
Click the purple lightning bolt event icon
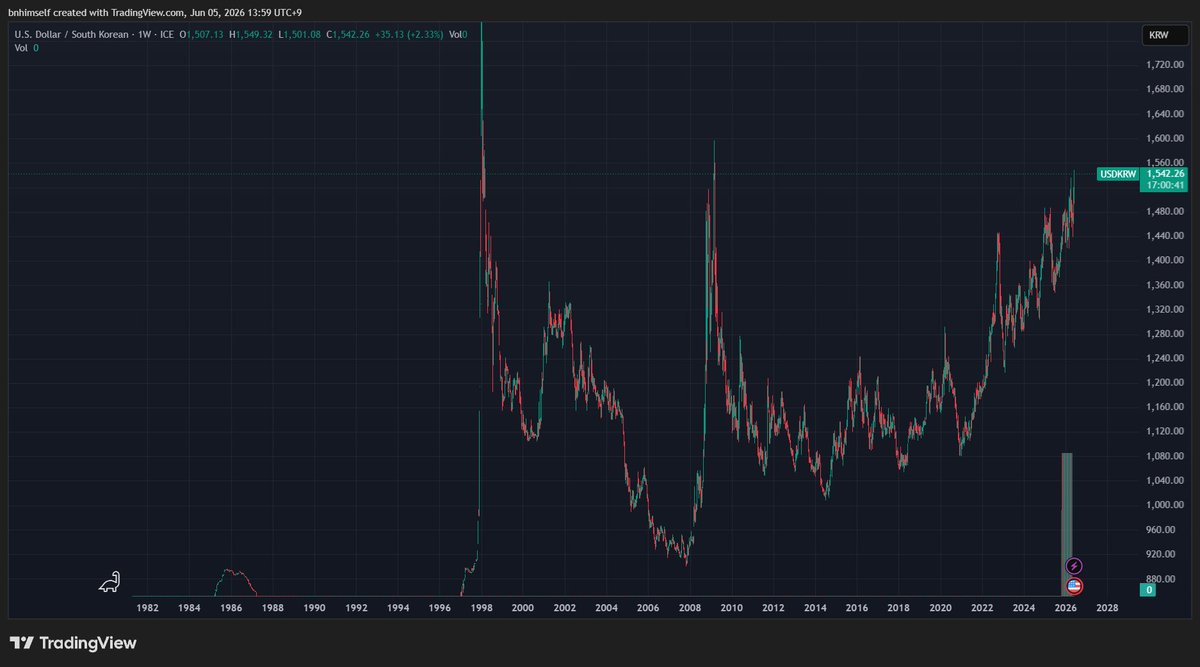(1074, 567)
